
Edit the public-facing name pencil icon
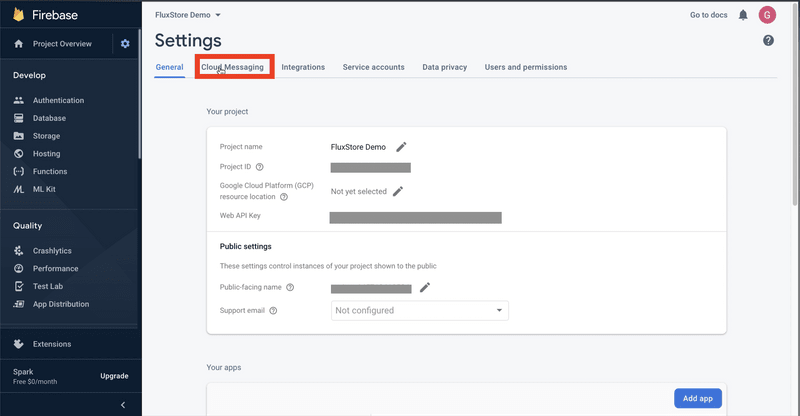click(x=424, y=287)
